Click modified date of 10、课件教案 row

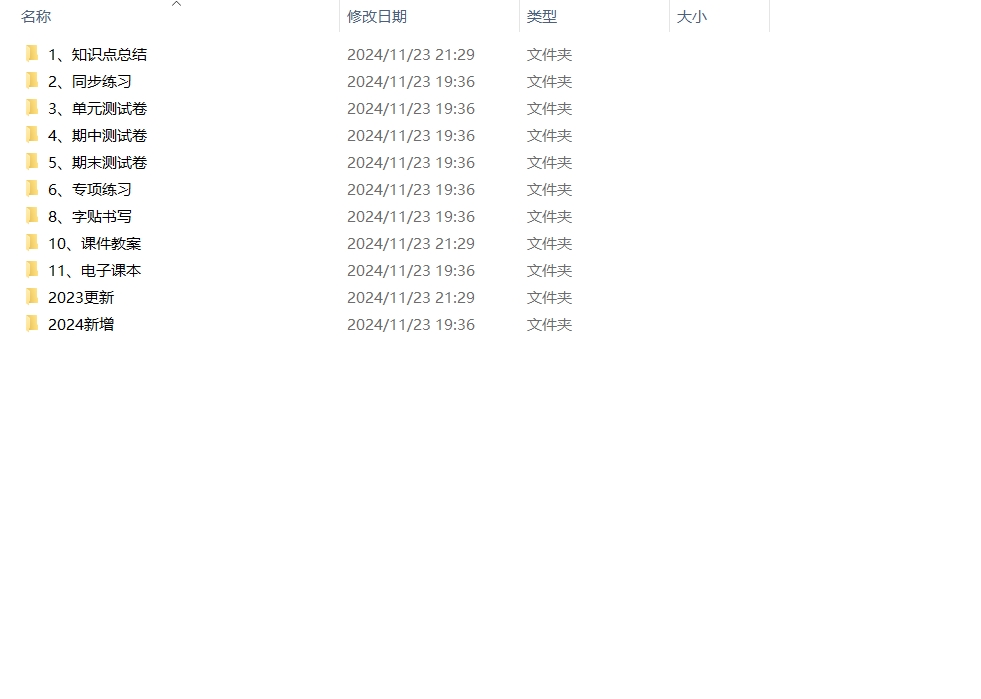(x=411, y=243)
